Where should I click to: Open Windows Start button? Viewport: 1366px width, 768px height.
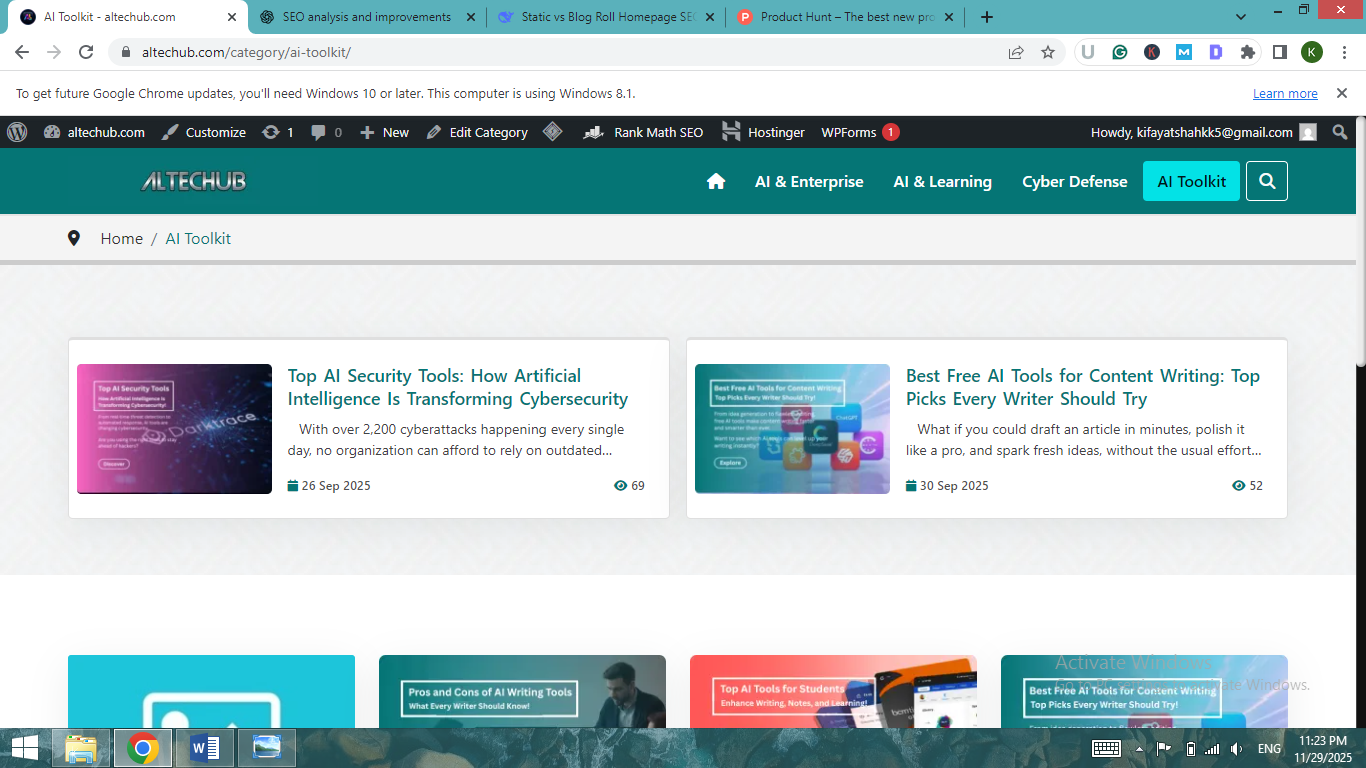[25, 748]
